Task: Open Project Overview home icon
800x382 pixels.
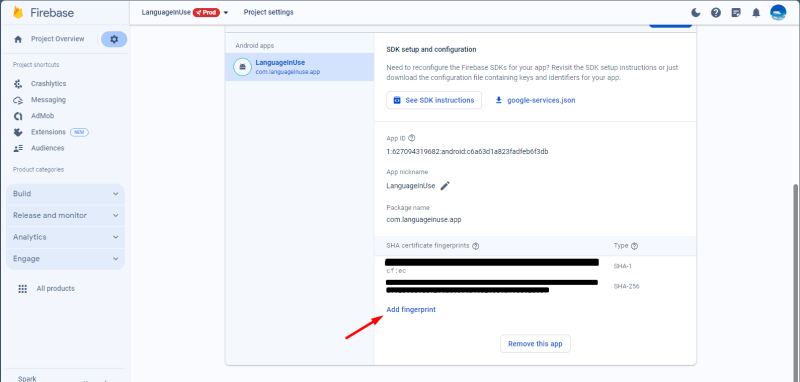Action: [18, 39]
